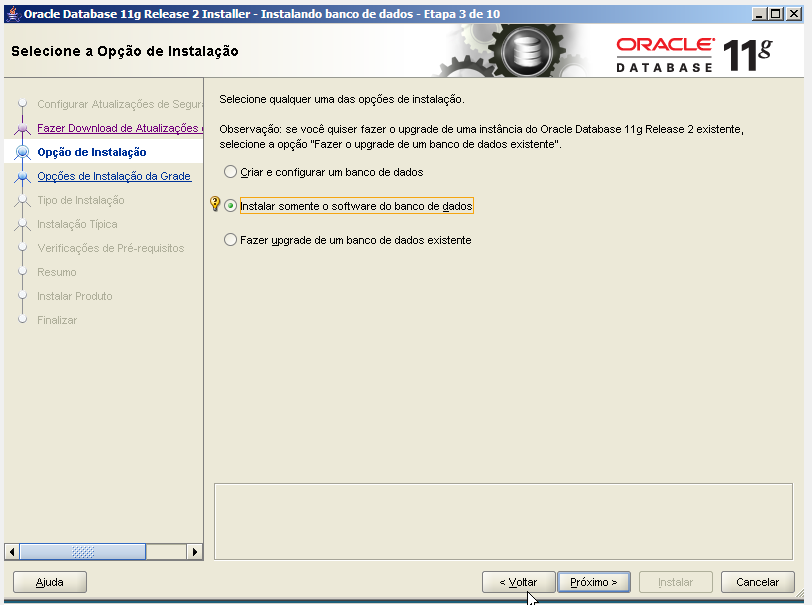Image resolution: width=812 pixels, height=605 pixels.
Task: Click the right arrow of the sidebar scrollbar
Action: tap(196, 551)
